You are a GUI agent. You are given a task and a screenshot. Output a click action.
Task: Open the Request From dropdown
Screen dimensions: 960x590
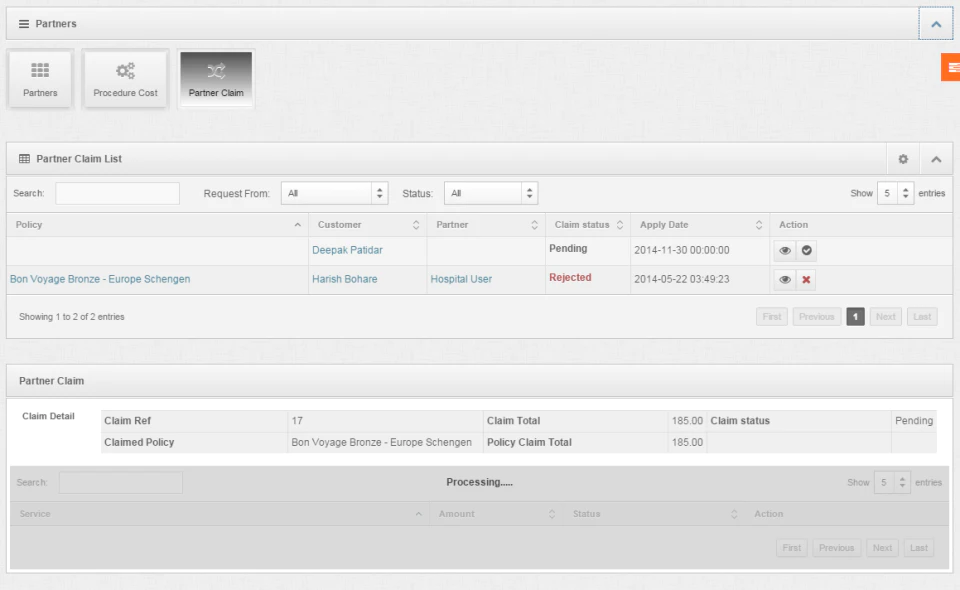pos(334,193)
